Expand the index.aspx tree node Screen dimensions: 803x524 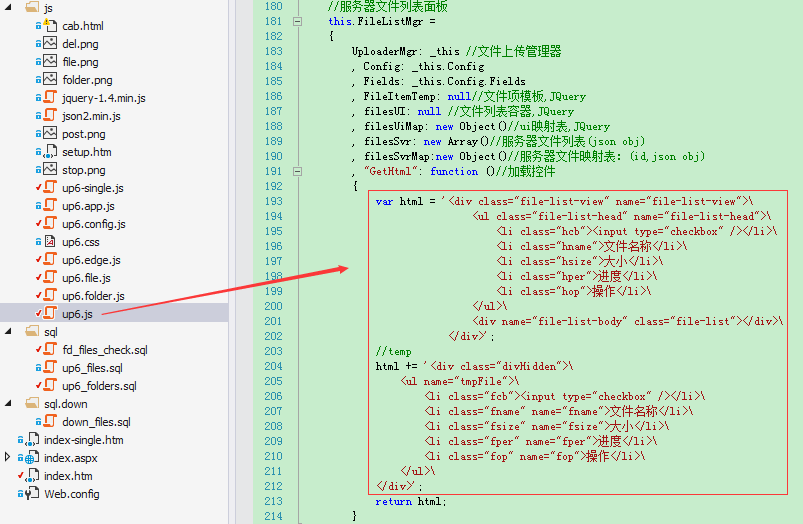[x=7, y=457]
